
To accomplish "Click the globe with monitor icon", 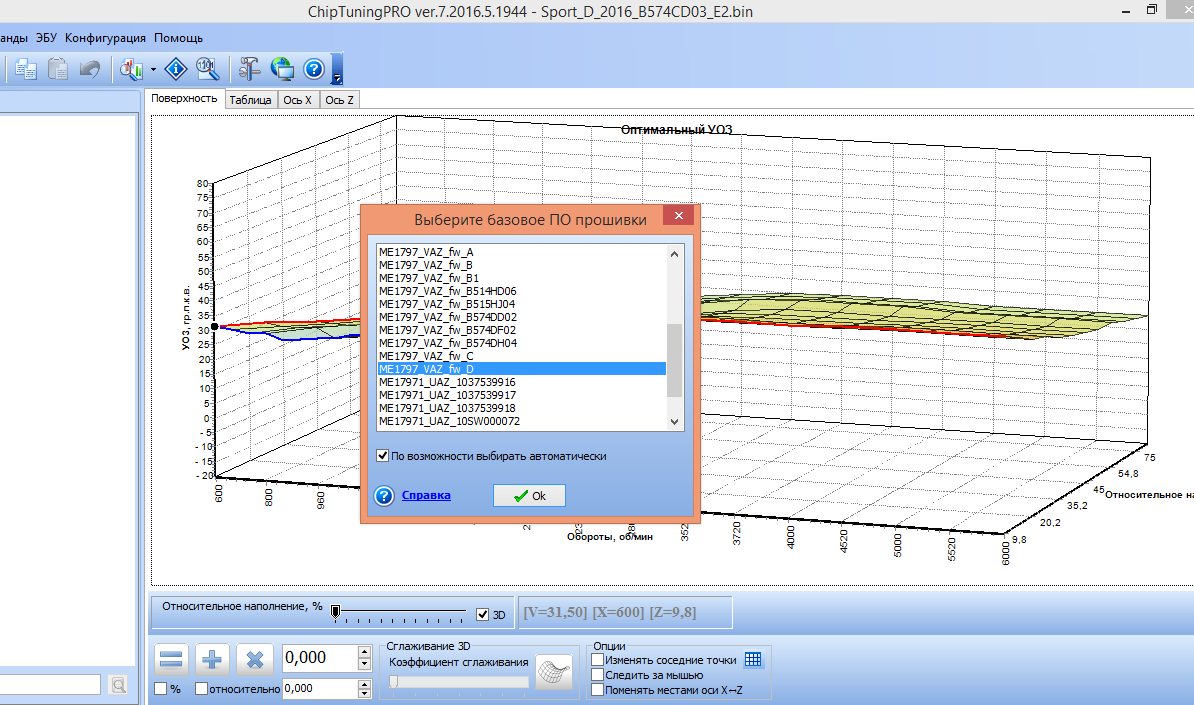I will [x=282, y=69].
